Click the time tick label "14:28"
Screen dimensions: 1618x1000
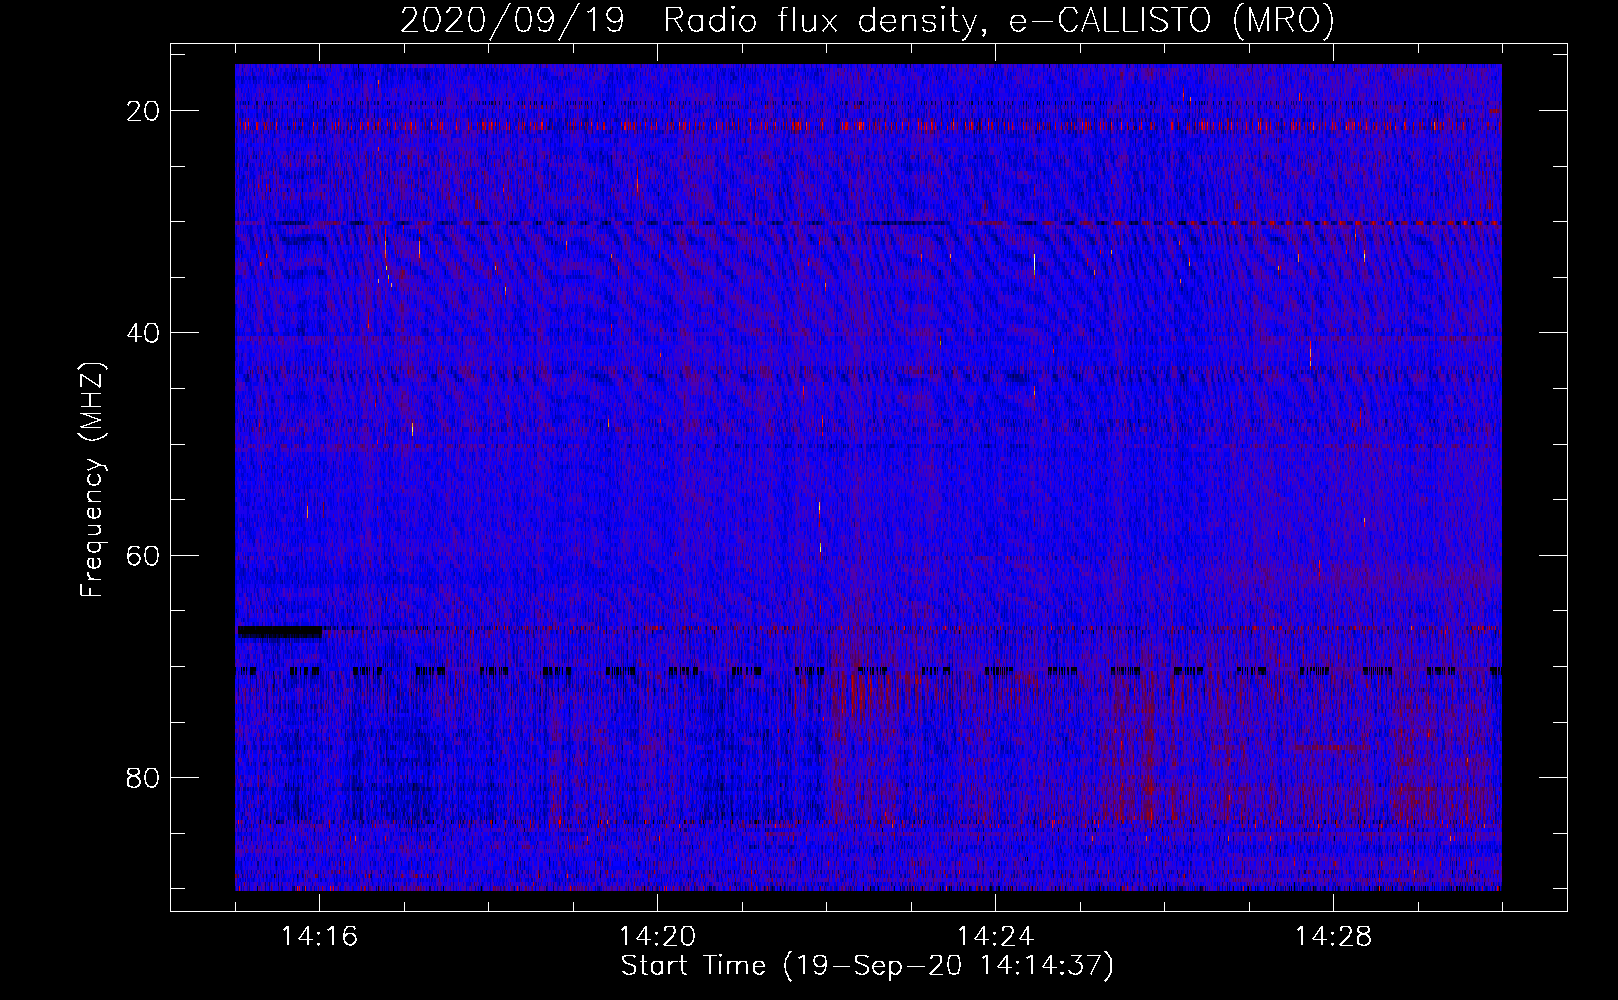1333,936
